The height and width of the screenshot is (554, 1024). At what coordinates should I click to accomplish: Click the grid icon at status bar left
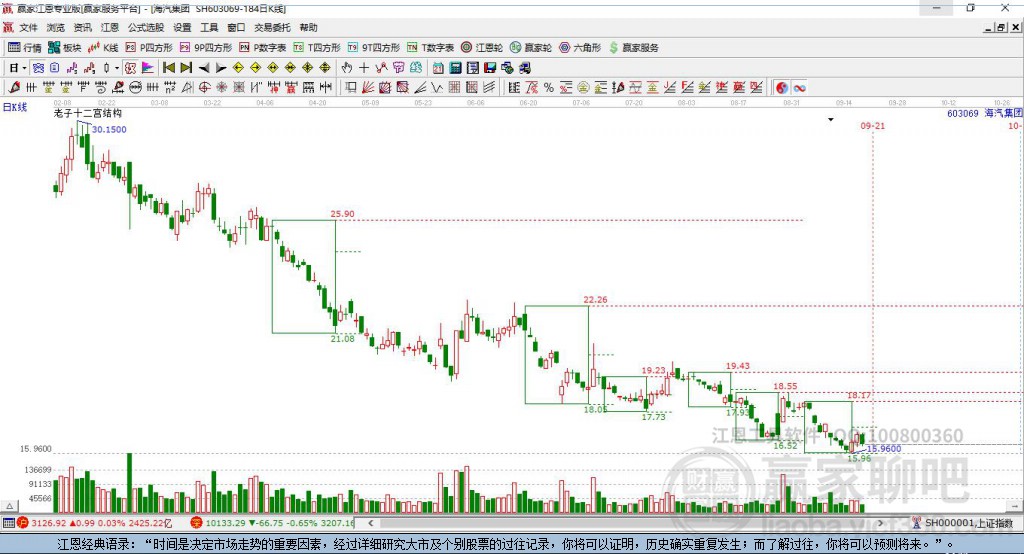pos(8,523)
